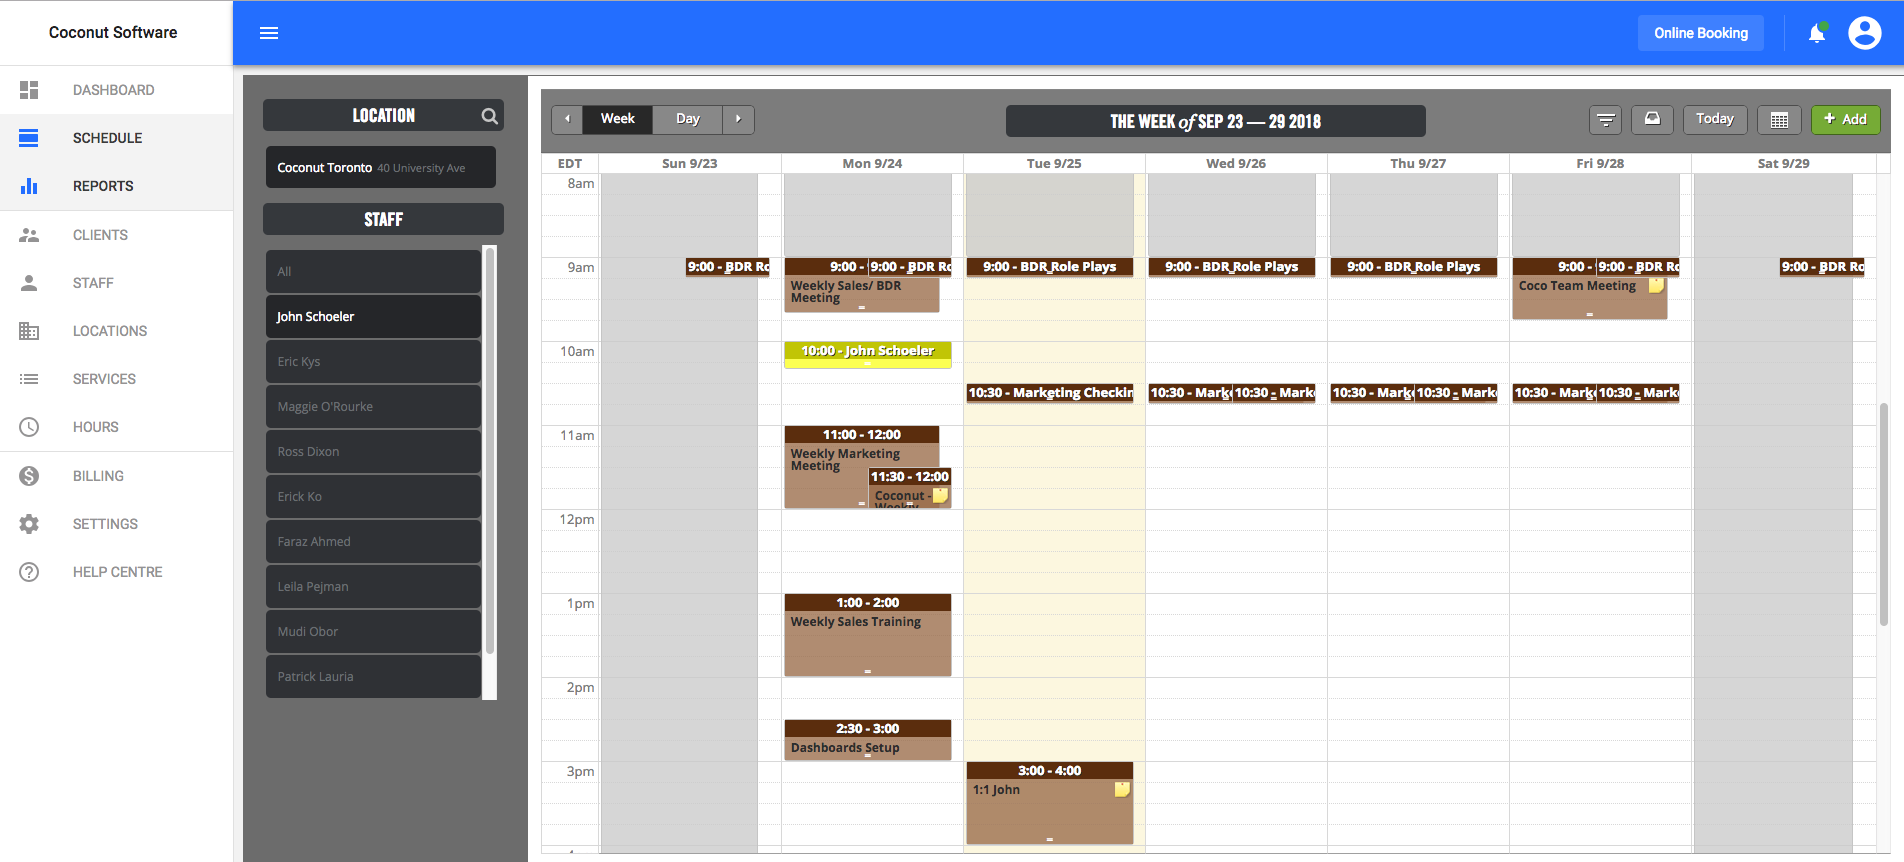
Task: Open the date picker grid icon
Action: click(1779, 120)
